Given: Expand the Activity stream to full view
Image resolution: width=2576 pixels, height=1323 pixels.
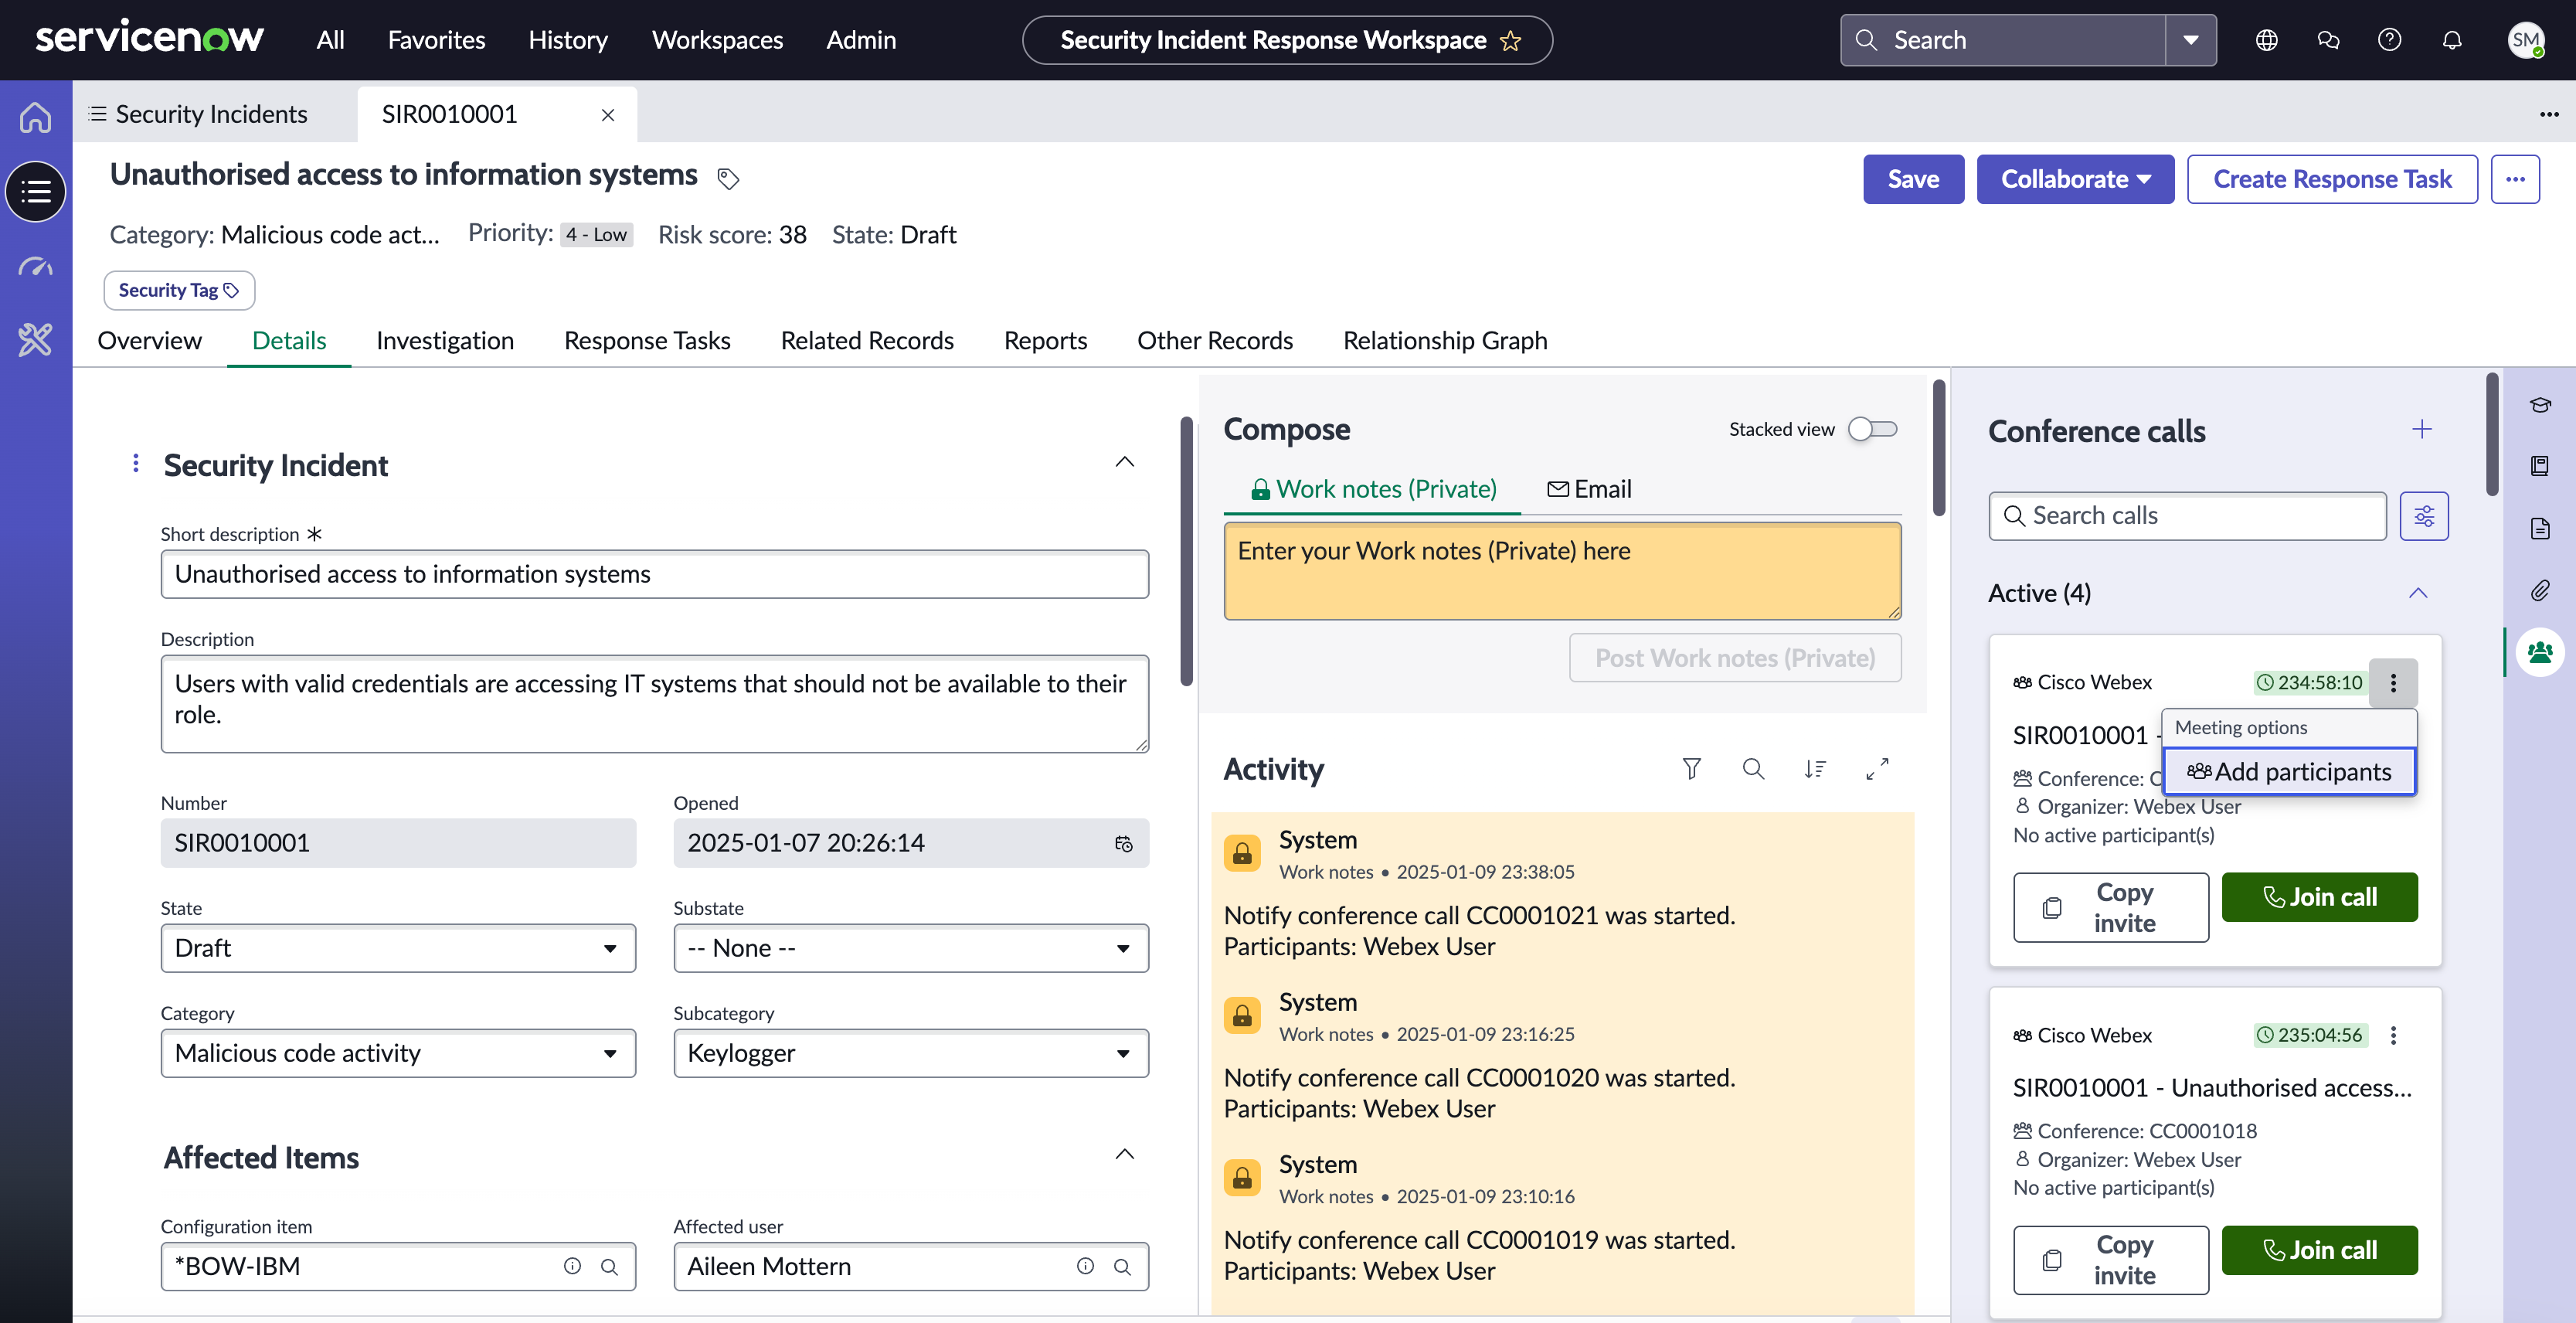Looking at the screenshot, I should pos(1877,768).
